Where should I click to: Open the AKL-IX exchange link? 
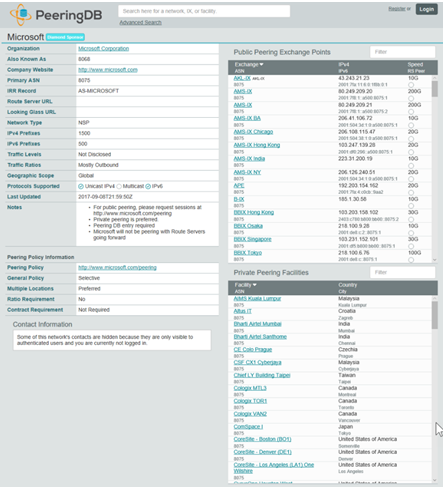click(x=242, y=78)
